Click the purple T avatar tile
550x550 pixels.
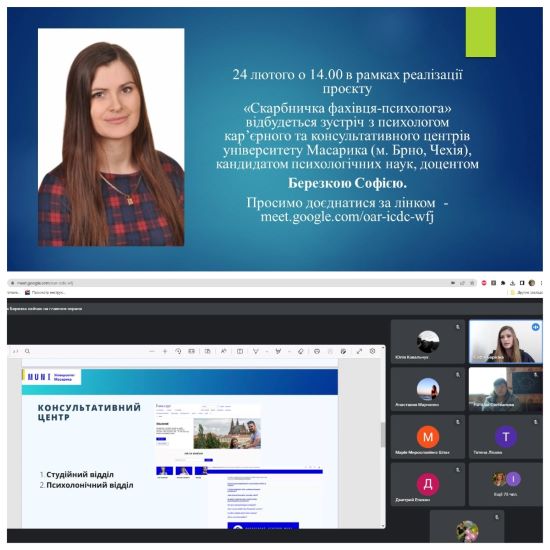505,437
